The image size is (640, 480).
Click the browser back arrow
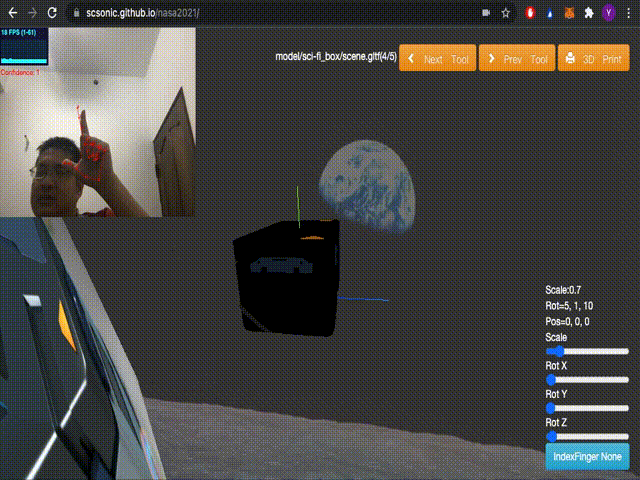click(x=11, y=13)
